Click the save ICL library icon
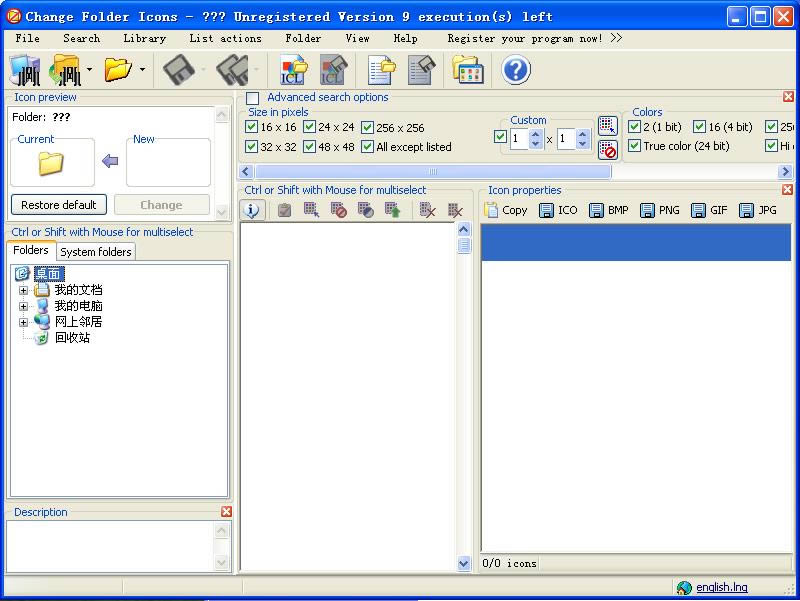 pos(333,70)
